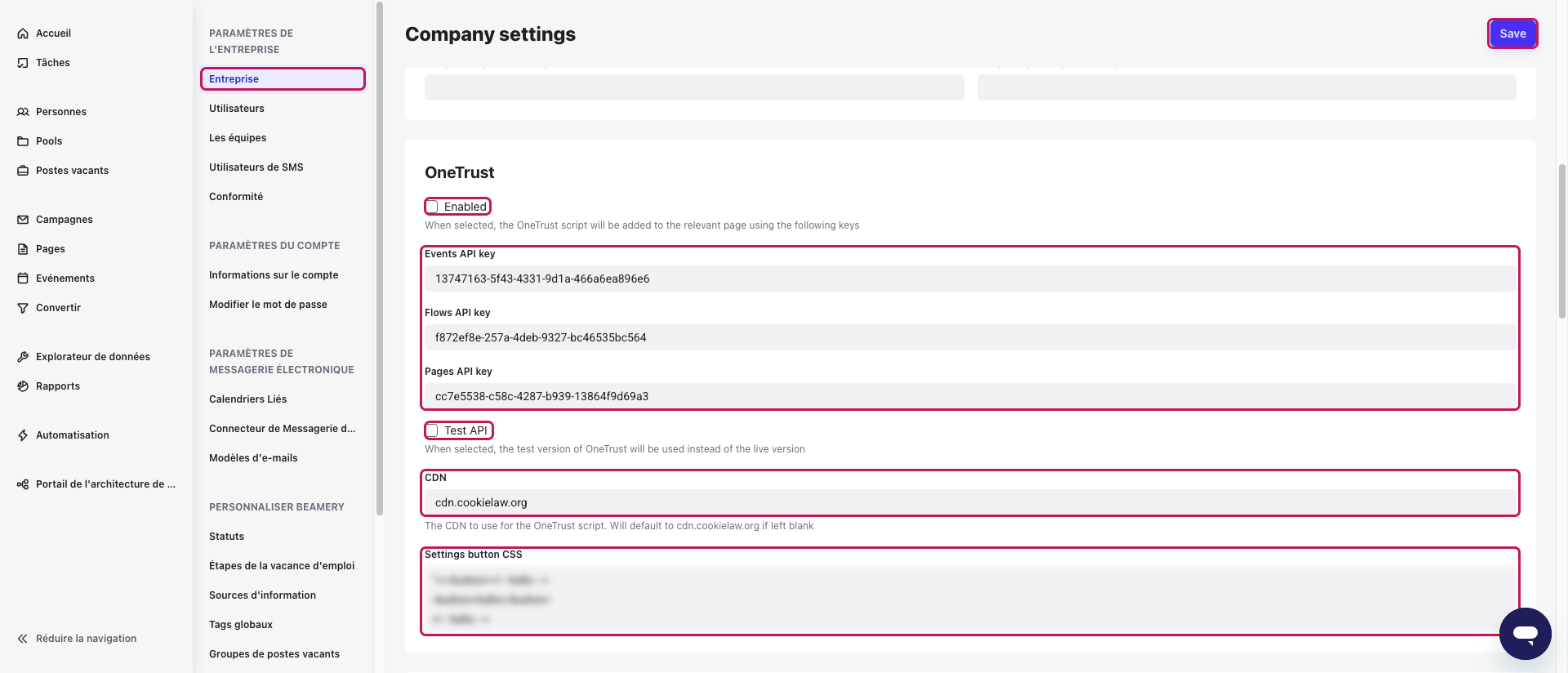
Task: Click Réduire la navigation link
Action: 86,638
